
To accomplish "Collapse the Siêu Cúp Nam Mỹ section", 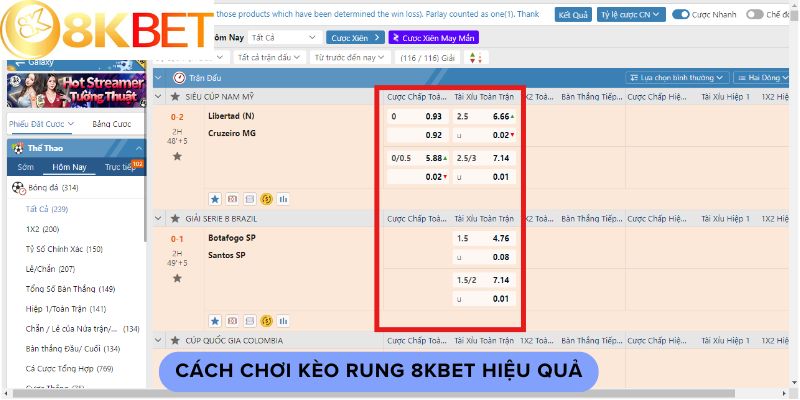I will click(158, 96).
